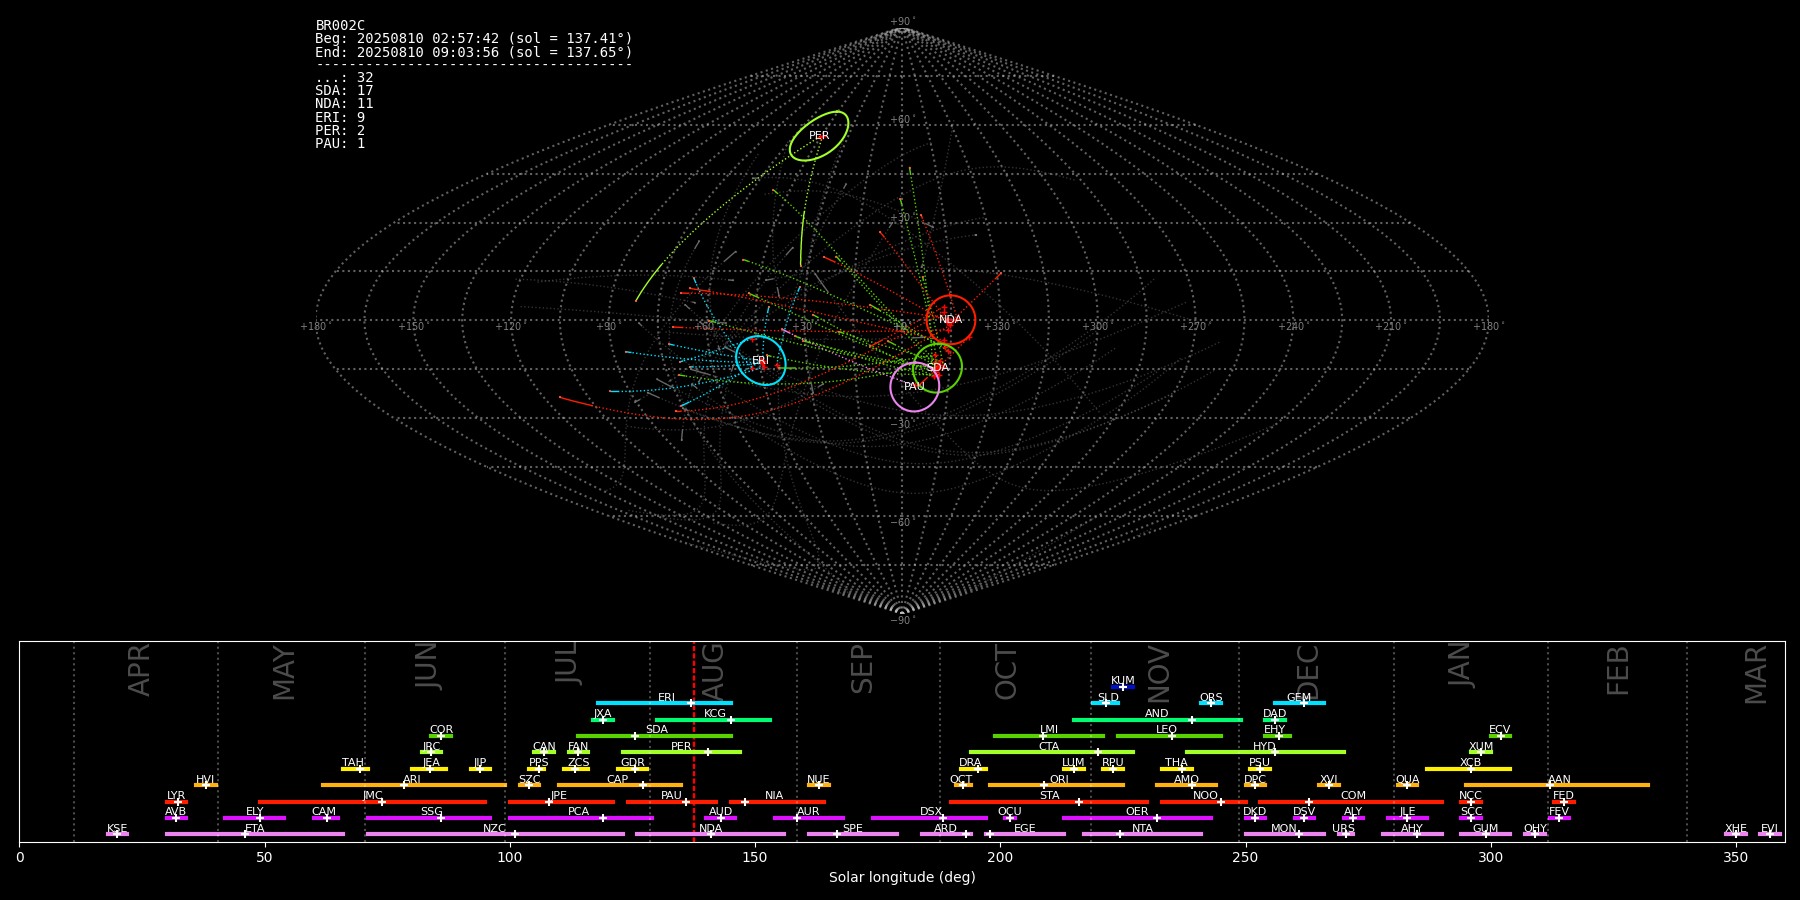Screen dimensions: 1800x900
Task: Click the XHE shower label in timeline
Action: click(x=1735, y=829)
